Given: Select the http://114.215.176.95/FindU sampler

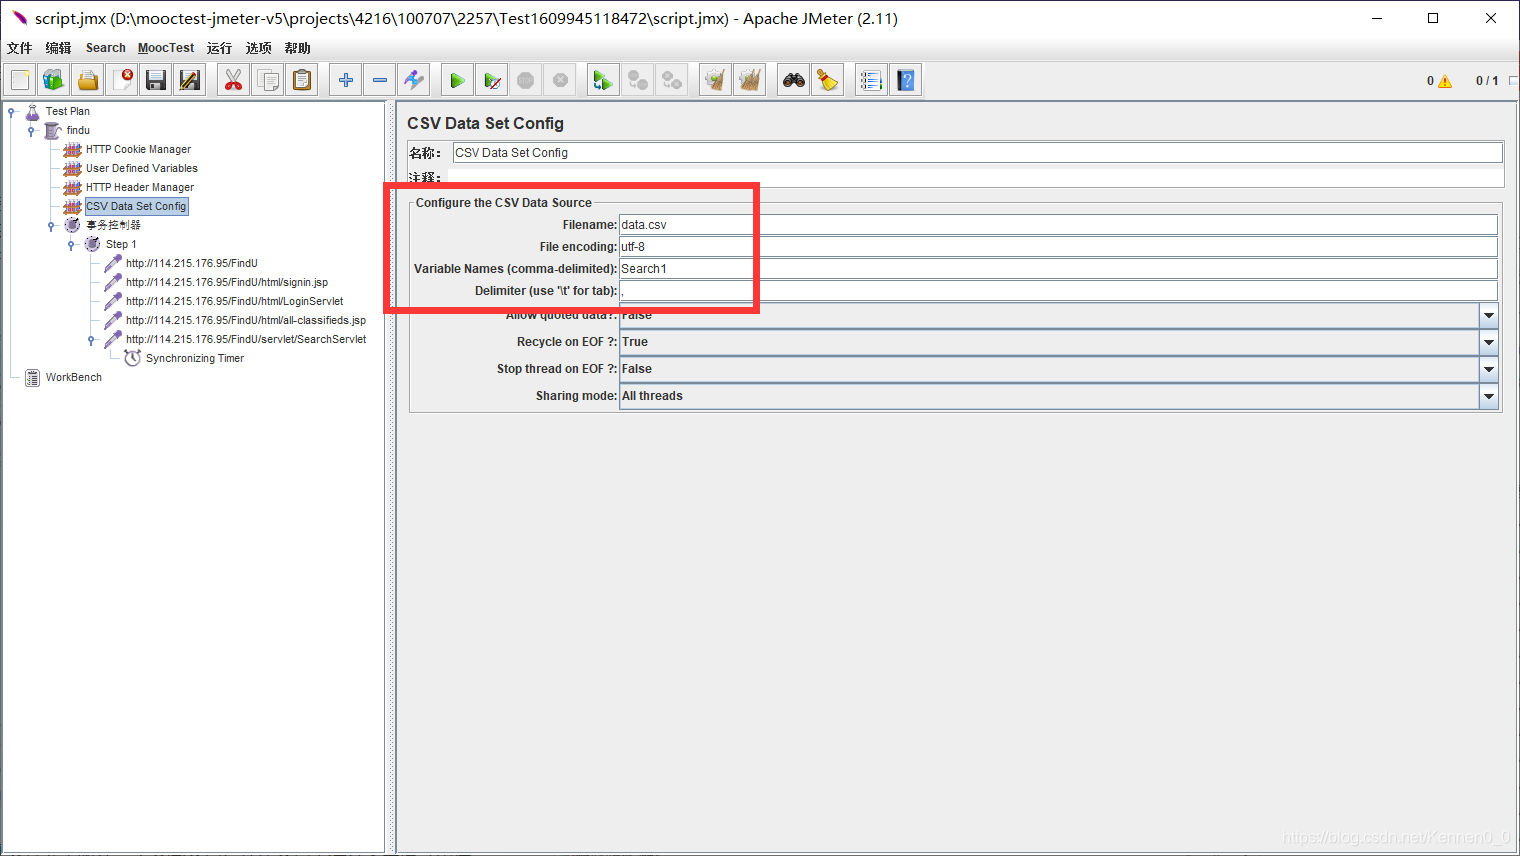Looking at the screenshot, I should 192,264.
